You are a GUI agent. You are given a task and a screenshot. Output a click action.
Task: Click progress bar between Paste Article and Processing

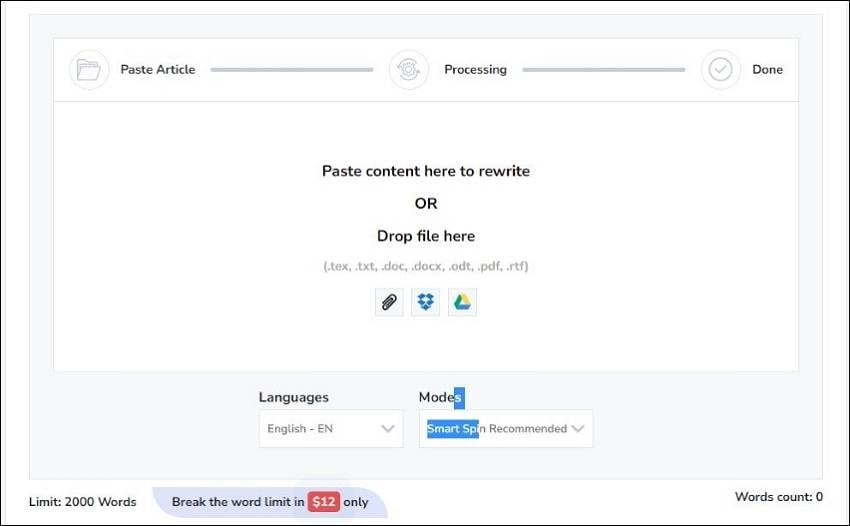tap(291, 70)
